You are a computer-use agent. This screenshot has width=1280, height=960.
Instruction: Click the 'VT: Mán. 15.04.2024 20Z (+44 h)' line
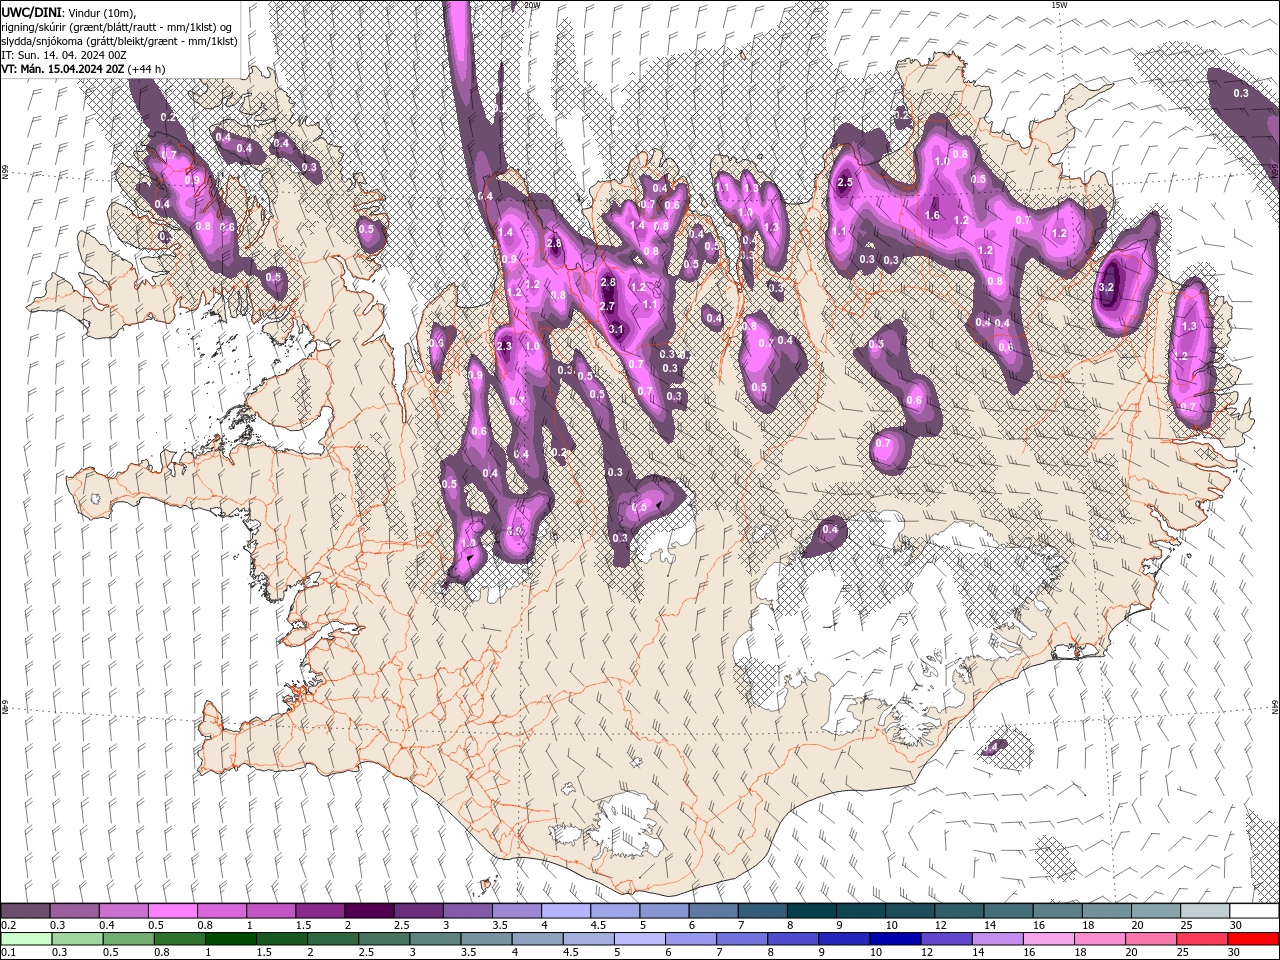pos(84,68)
